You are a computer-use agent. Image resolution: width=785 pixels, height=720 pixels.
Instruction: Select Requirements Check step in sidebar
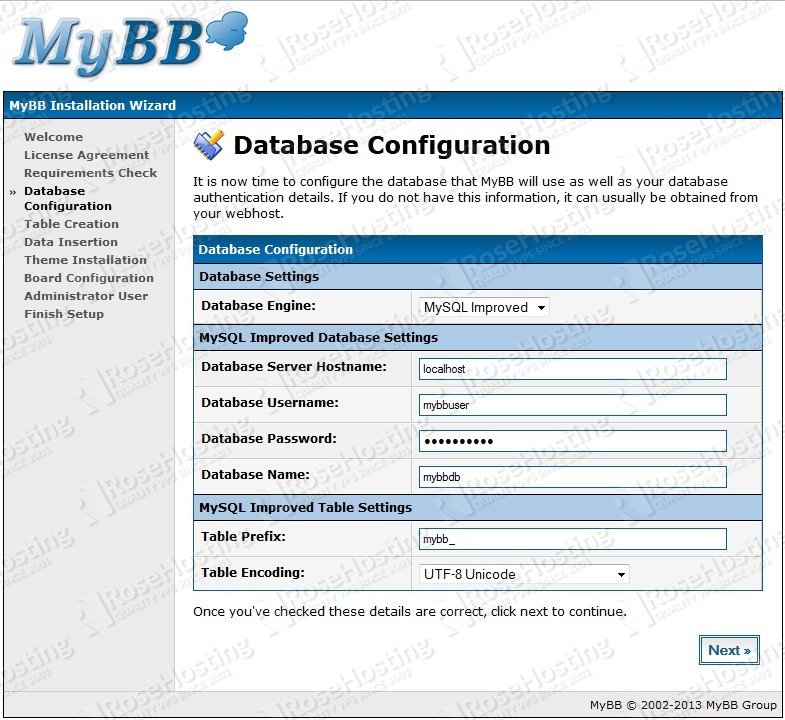point(91,173)
